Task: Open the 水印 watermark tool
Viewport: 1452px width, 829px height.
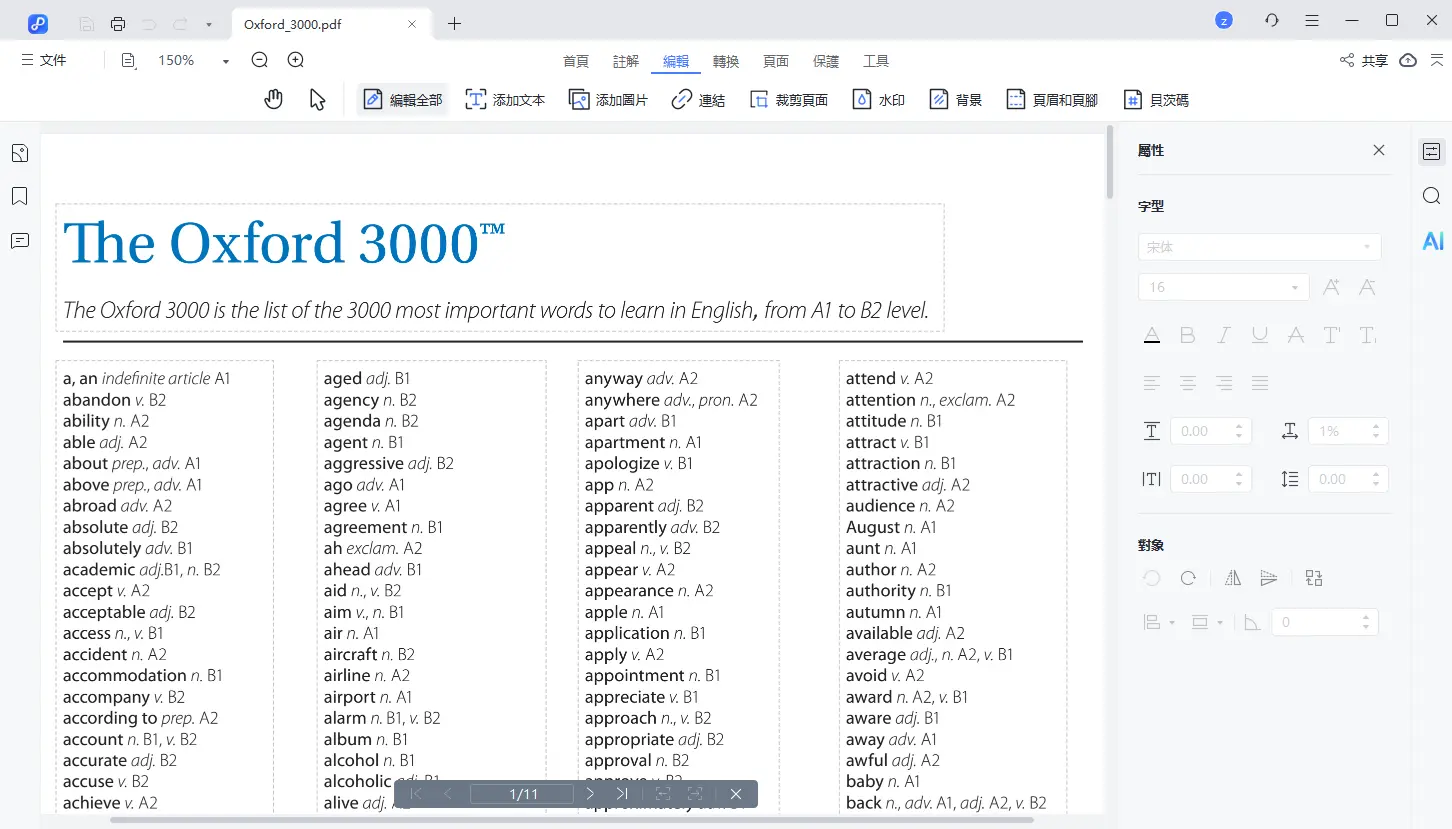Action: [879, 99]
